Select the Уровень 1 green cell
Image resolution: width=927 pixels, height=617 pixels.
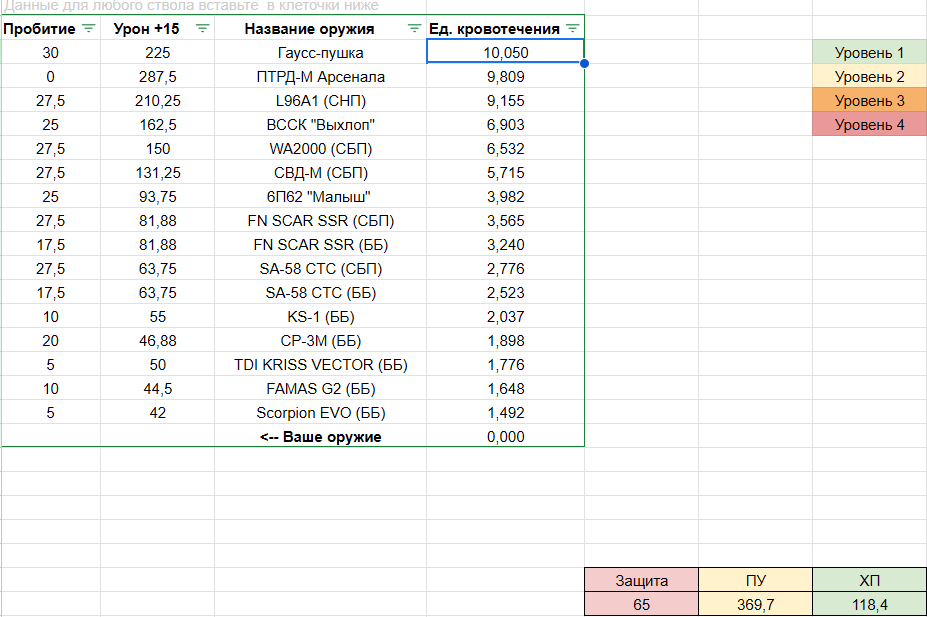pos(869,53)
